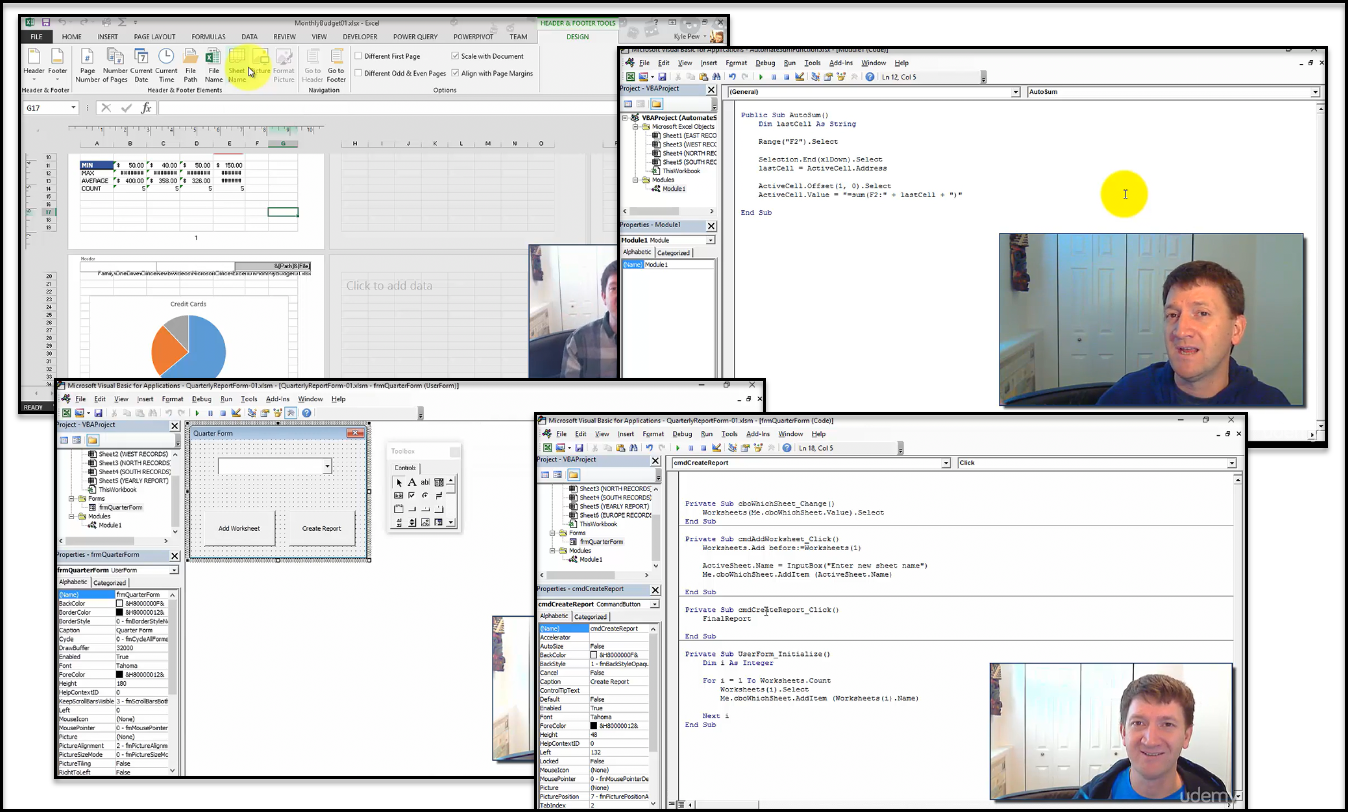Switch to Excel FORMULAS ribbon tab

click(208, 37)
